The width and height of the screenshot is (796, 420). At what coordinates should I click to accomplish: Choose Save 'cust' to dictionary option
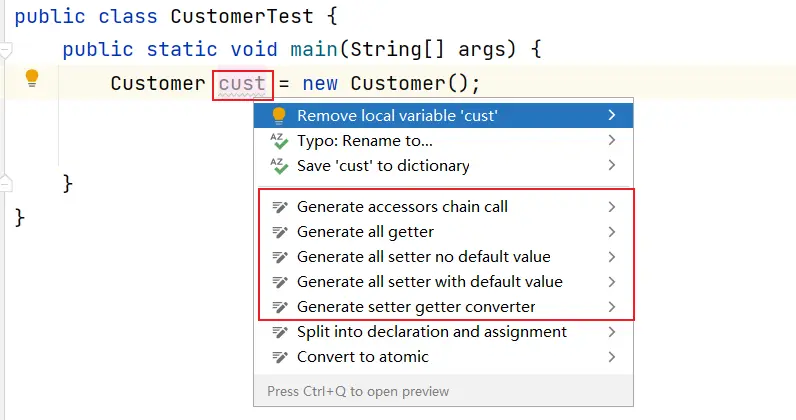coord(383,166)
